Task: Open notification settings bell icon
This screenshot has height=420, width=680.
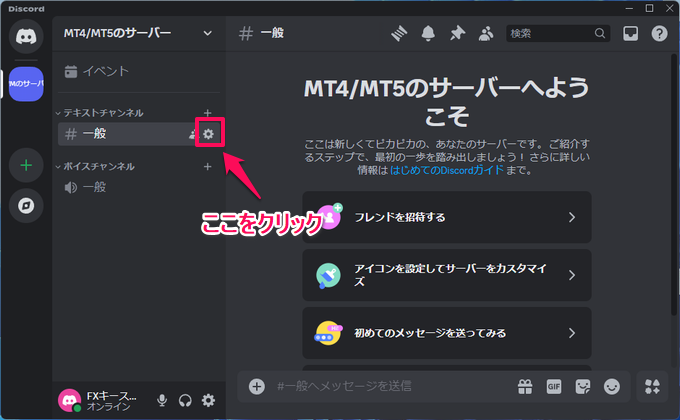Action: click(x=428, y=33)
